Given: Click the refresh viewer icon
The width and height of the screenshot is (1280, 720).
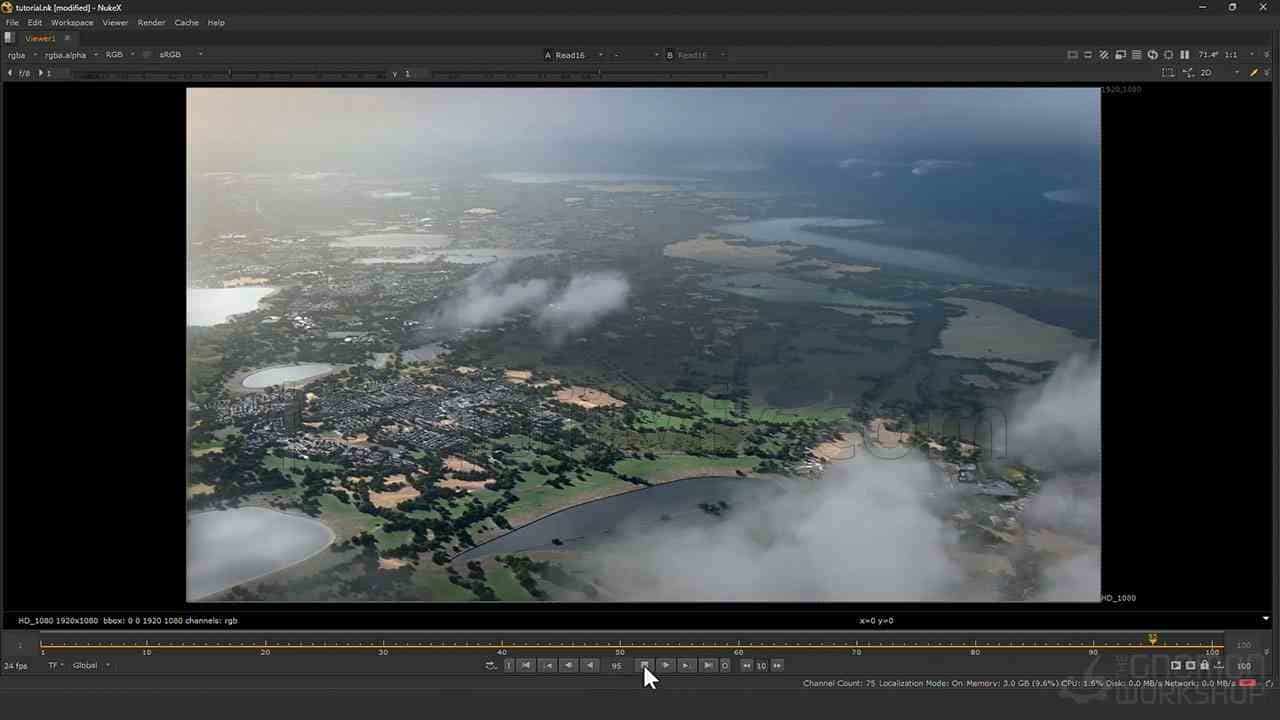Looking at the screenshot, I should (1152, 55).
